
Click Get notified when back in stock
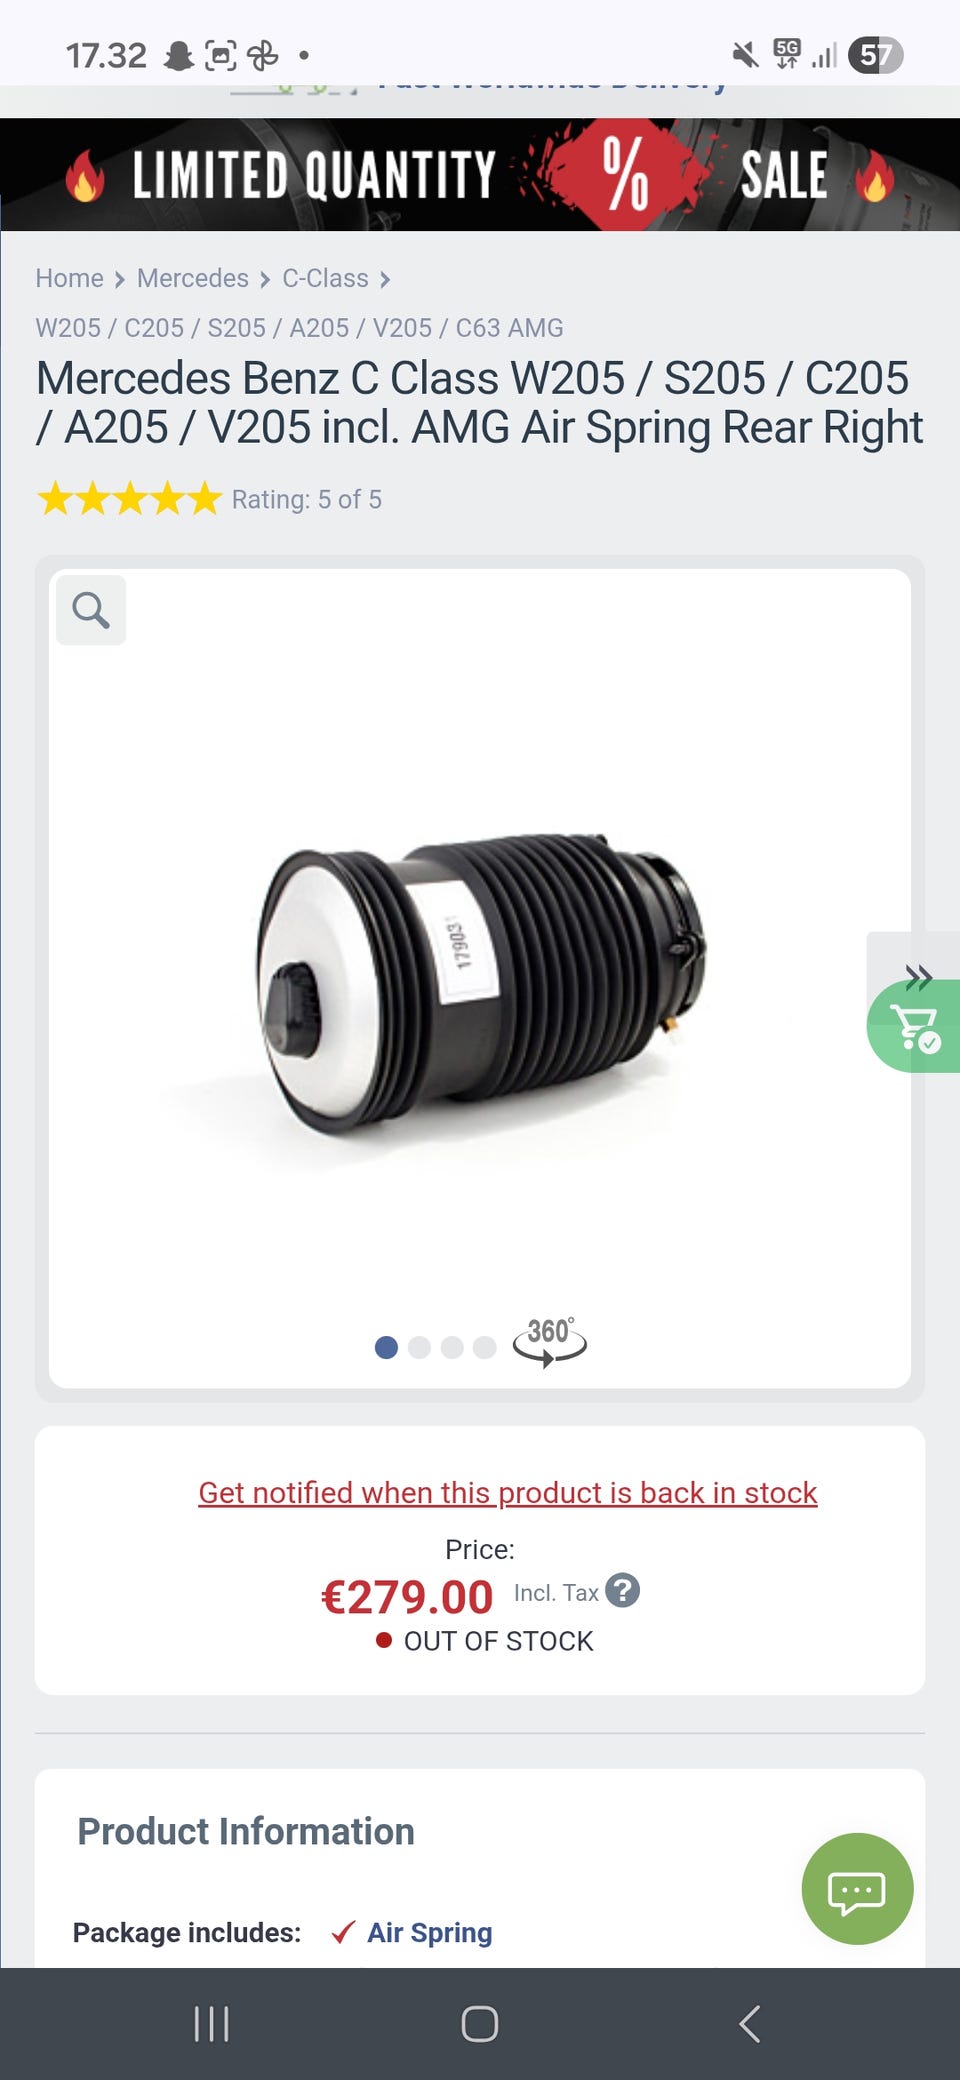click(507, 1493)
